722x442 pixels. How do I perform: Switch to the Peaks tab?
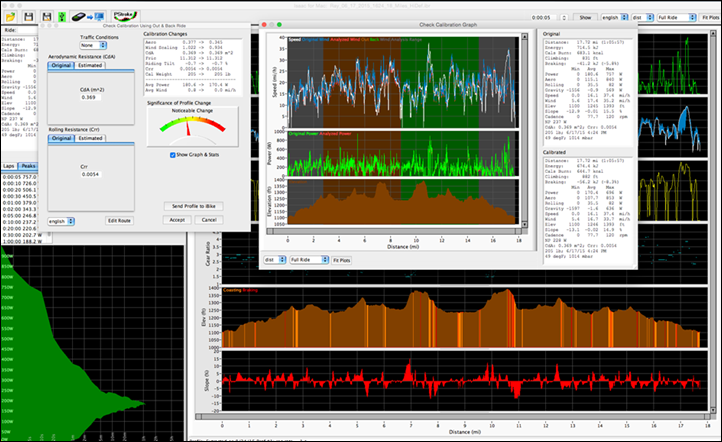28,166
